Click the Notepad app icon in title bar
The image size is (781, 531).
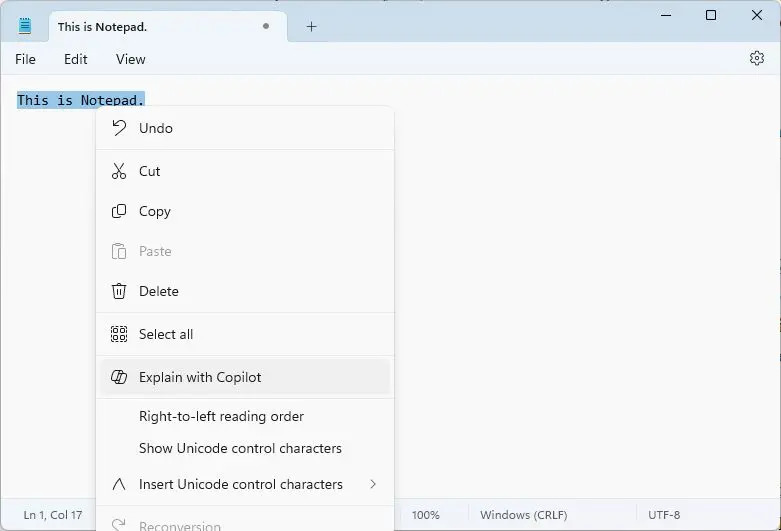25,27
